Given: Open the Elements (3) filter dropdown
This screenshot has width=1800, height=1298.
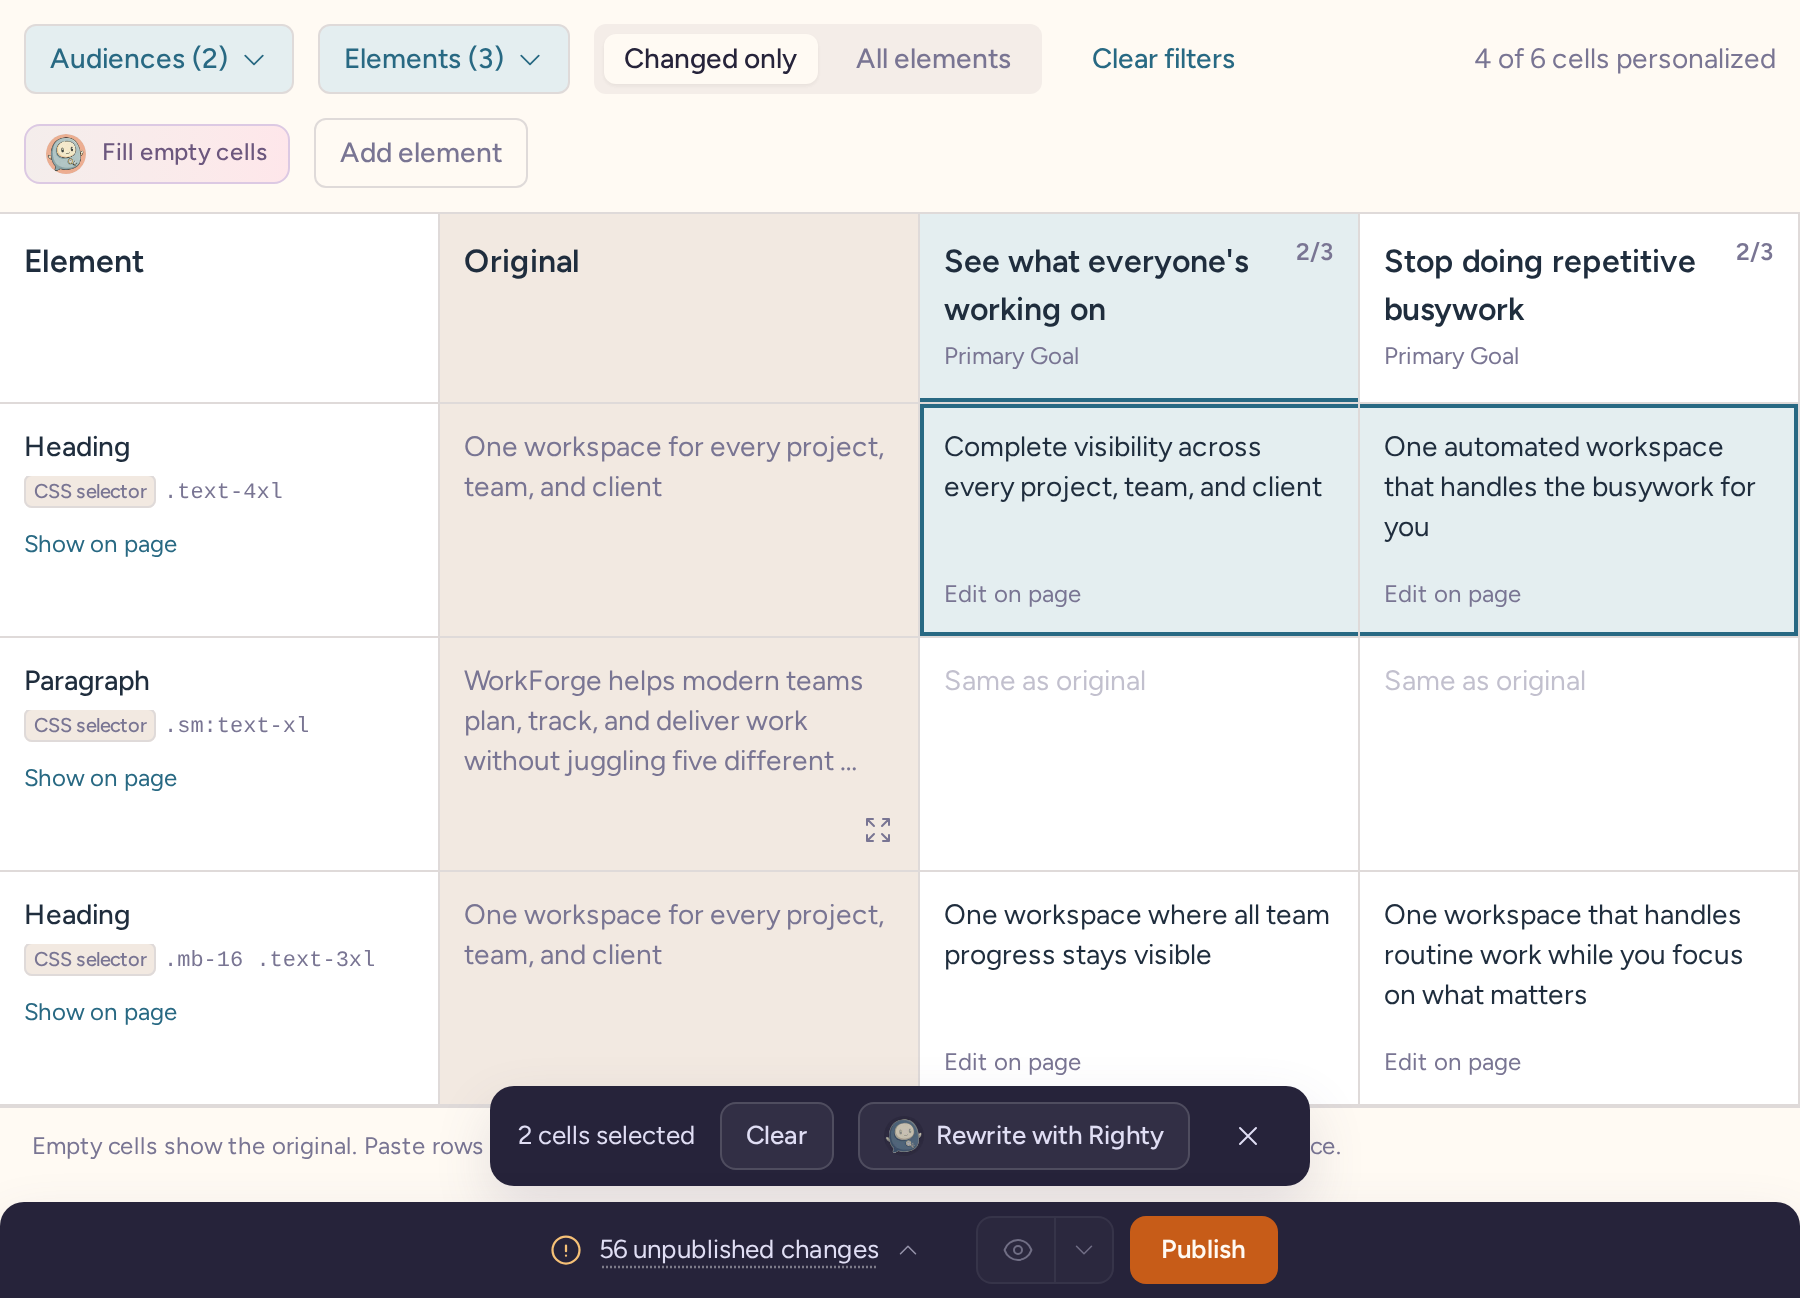Looking at the screenshot, I should (x=444, y=59).
